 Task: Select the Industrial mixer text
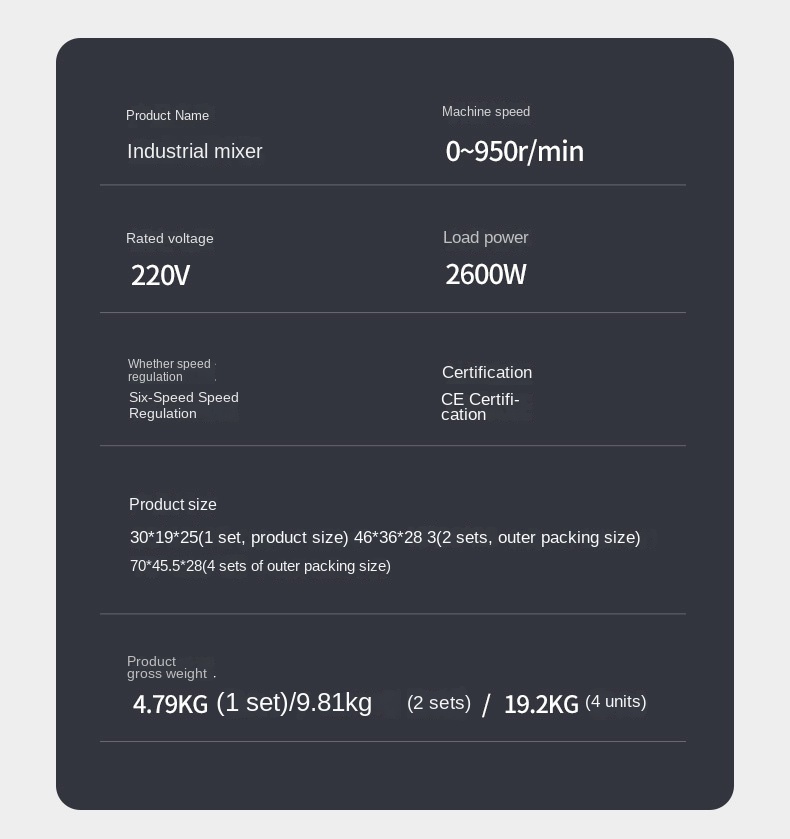point(195,151)
